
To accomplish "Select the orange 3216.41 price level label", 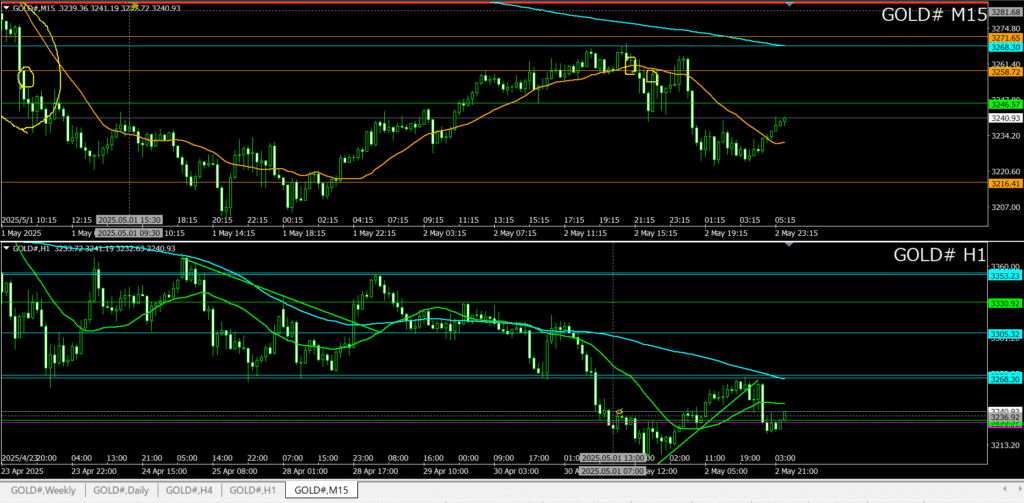I will click(x=1003, y=183).
